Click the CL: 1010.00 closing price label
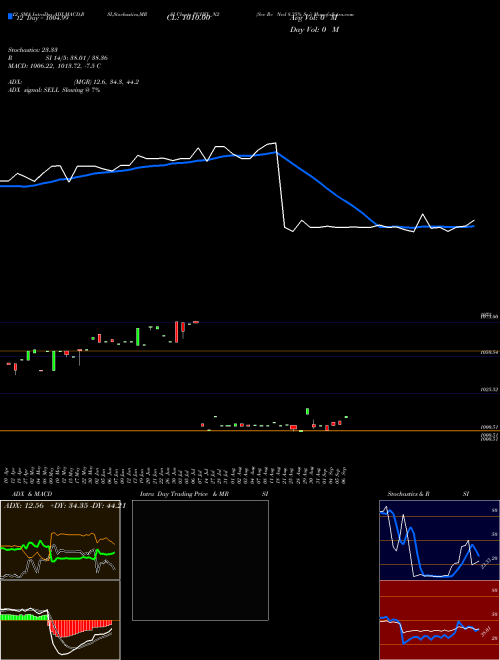The width and height of the screenshot is (500, 660). [188, 17]
